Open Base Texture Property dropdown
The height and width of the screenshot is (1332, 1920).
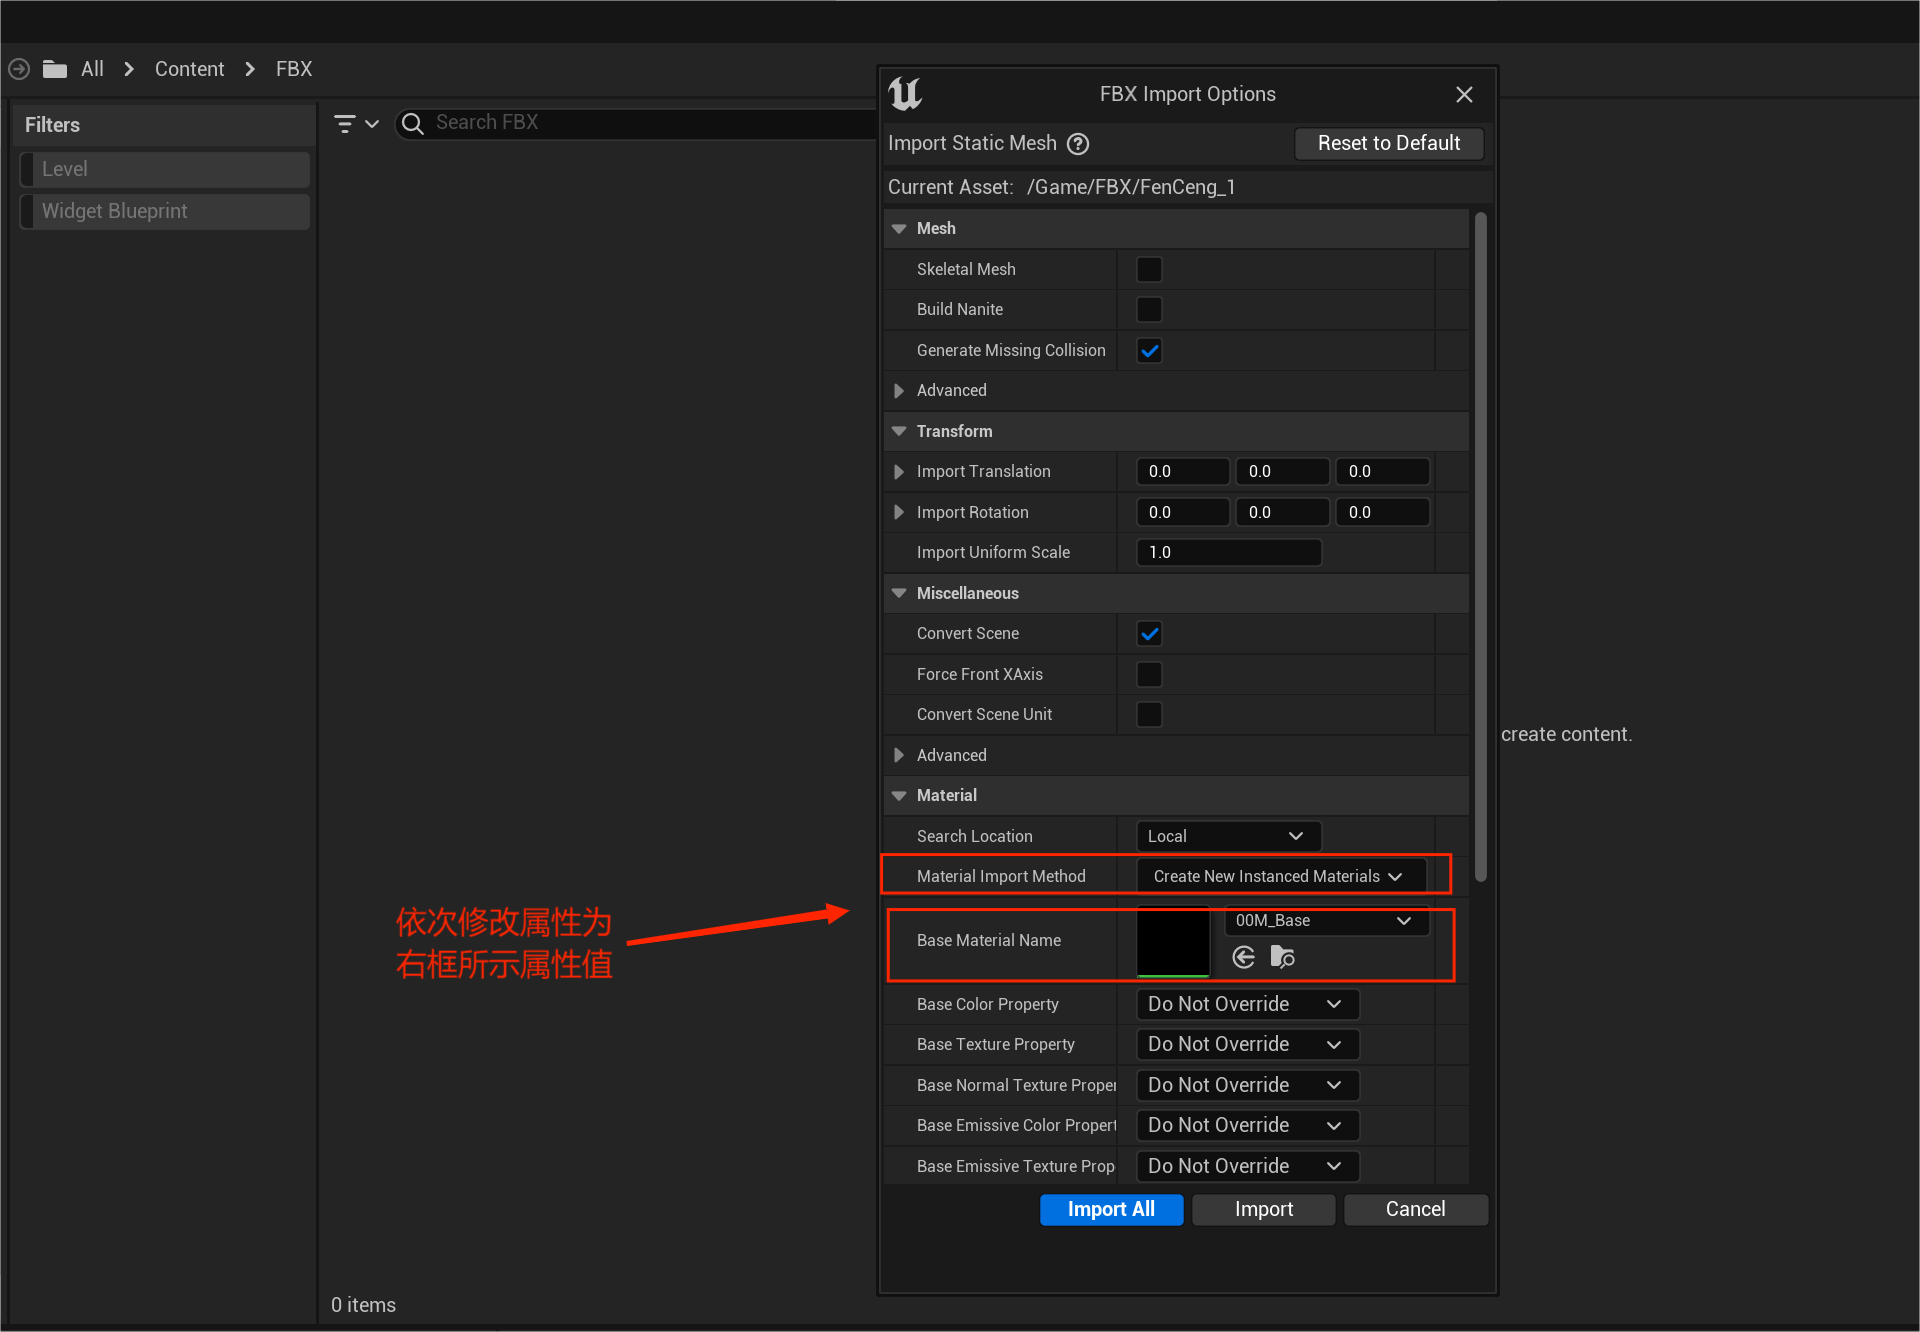[x=1248, y=1045]
